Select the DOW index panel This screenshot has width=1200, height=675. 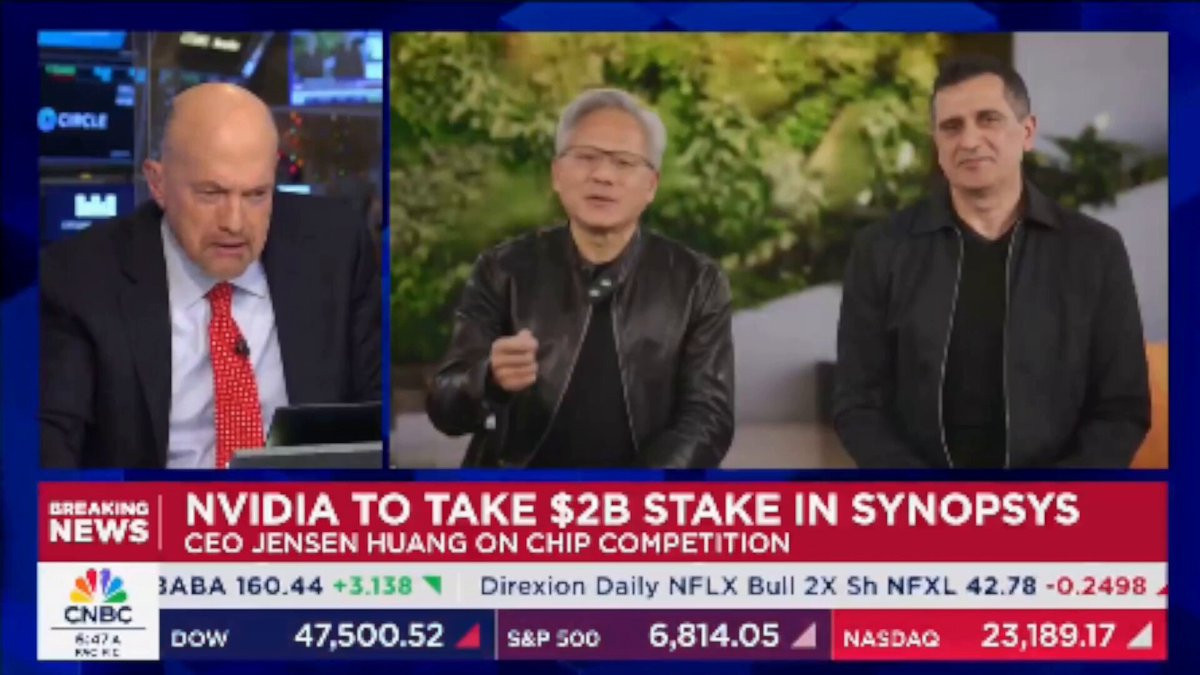click(326, 636)
